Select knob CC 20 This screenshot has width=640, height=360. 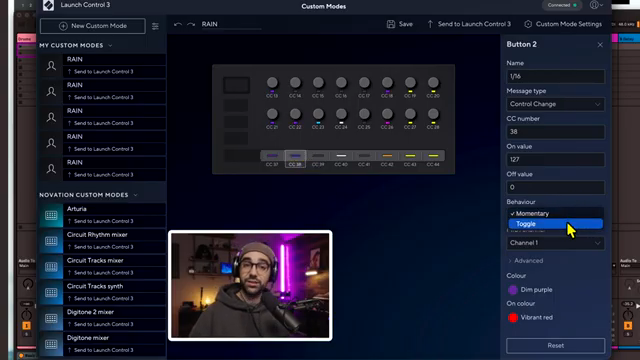click(x=433, y=83)
